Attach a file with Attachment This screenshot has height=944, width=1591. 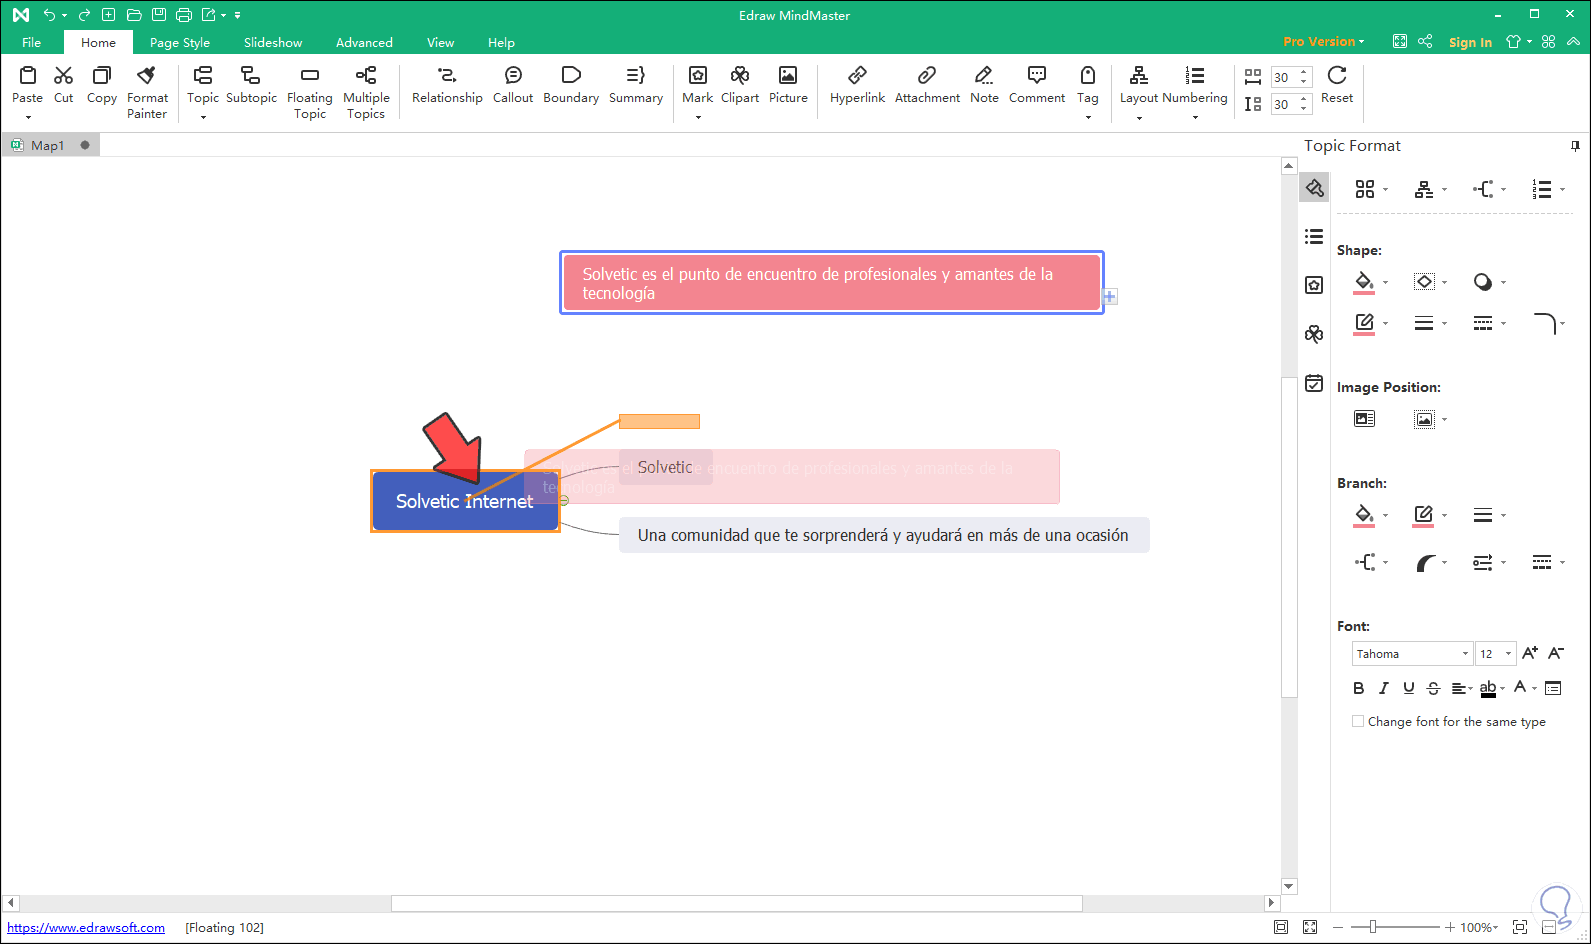(927, 85)
